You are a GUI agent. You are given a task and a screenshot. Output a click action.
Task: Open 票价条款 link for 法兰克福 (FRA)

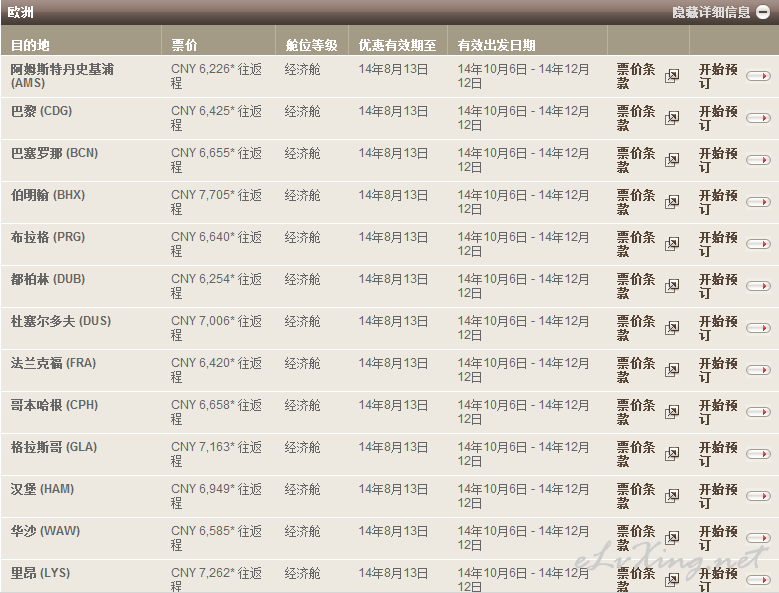pos(636,370)
